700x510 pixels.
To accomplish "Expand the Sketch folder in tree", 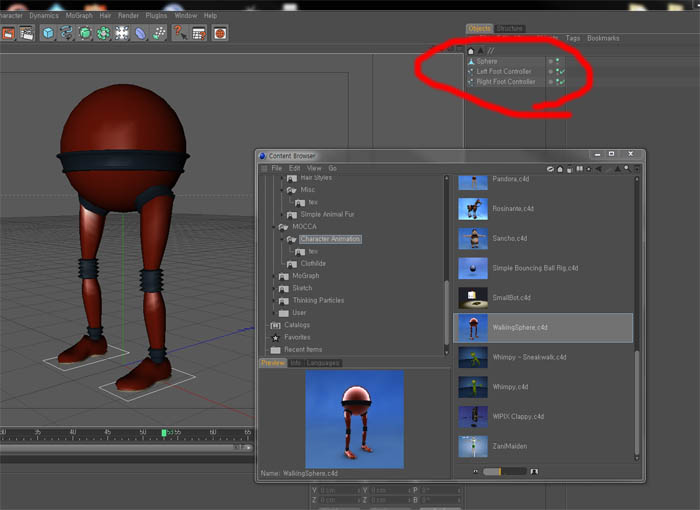I will [x=274, y=288].
